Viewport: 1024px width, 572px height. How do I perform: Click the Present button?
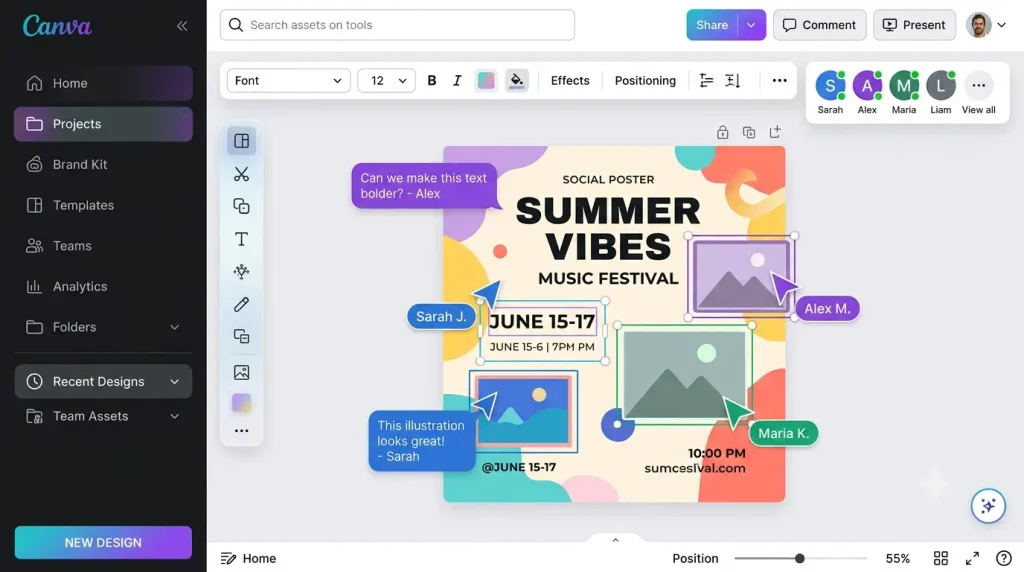pos(914,25)
